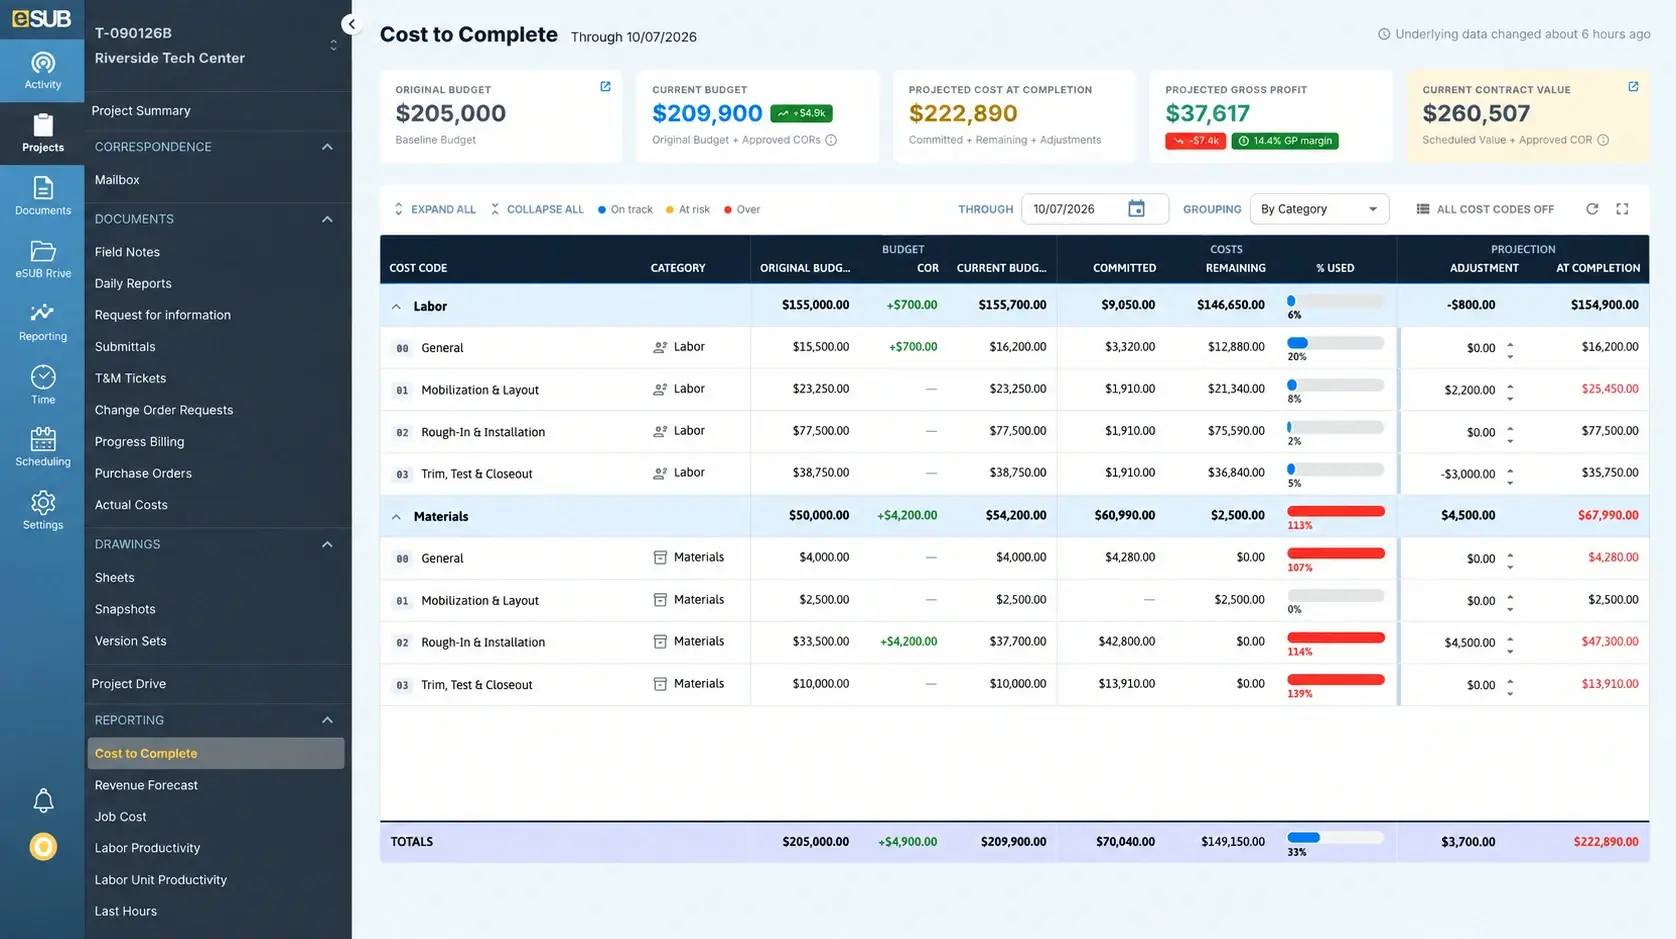The height and width of the screenshot is (939, 1676).
Task: Collapse the Documents sidebar section
Action: (327, 219)
